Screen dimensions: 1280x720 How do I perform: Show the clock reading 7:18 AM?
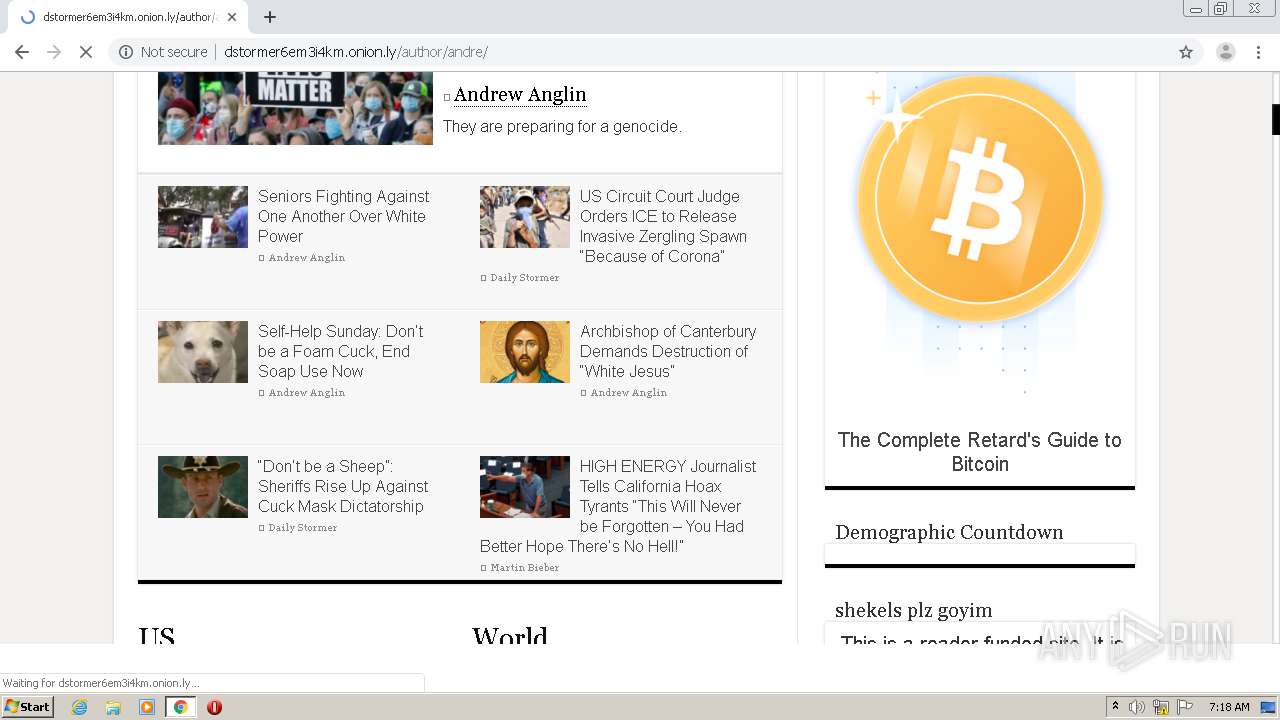click(1229, 707)
